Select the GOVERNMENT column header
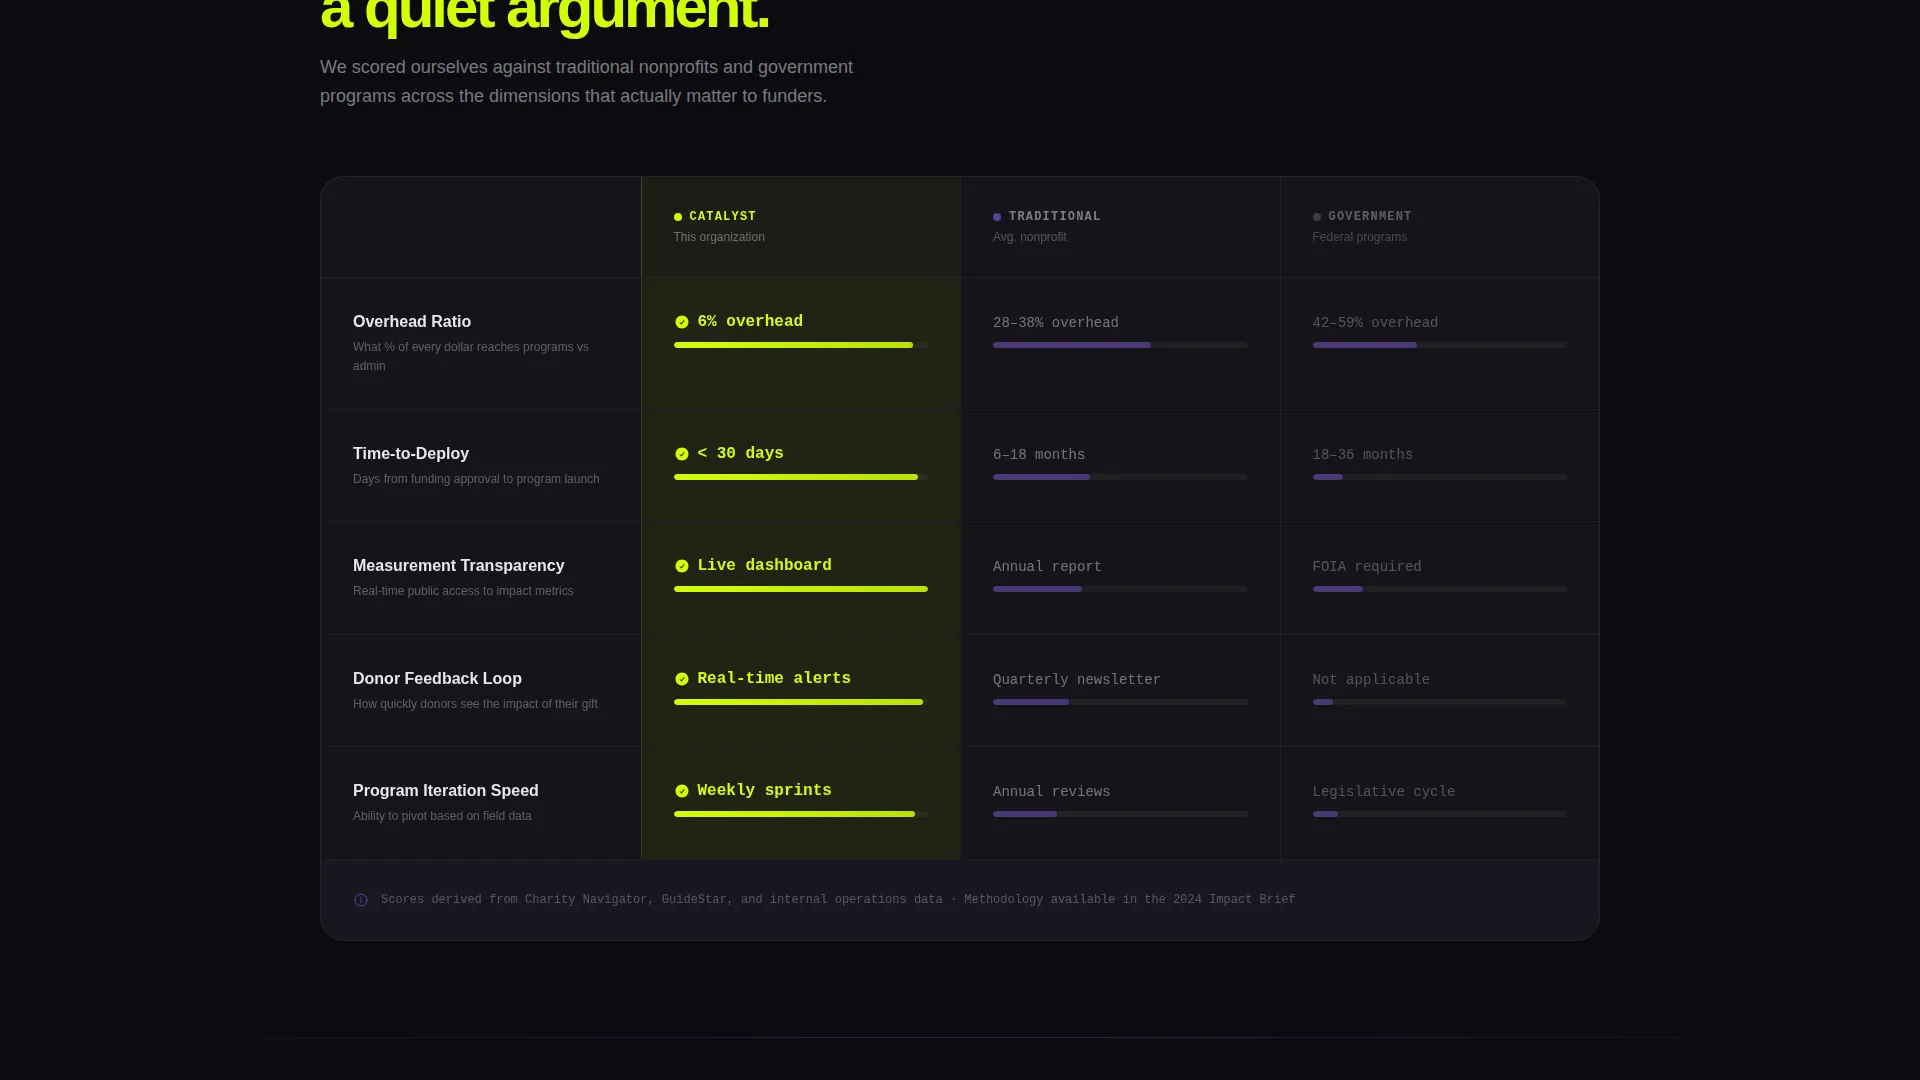Image resolution: width=1920 pixels, height=1080 pixels. (x=1440, y=227)
